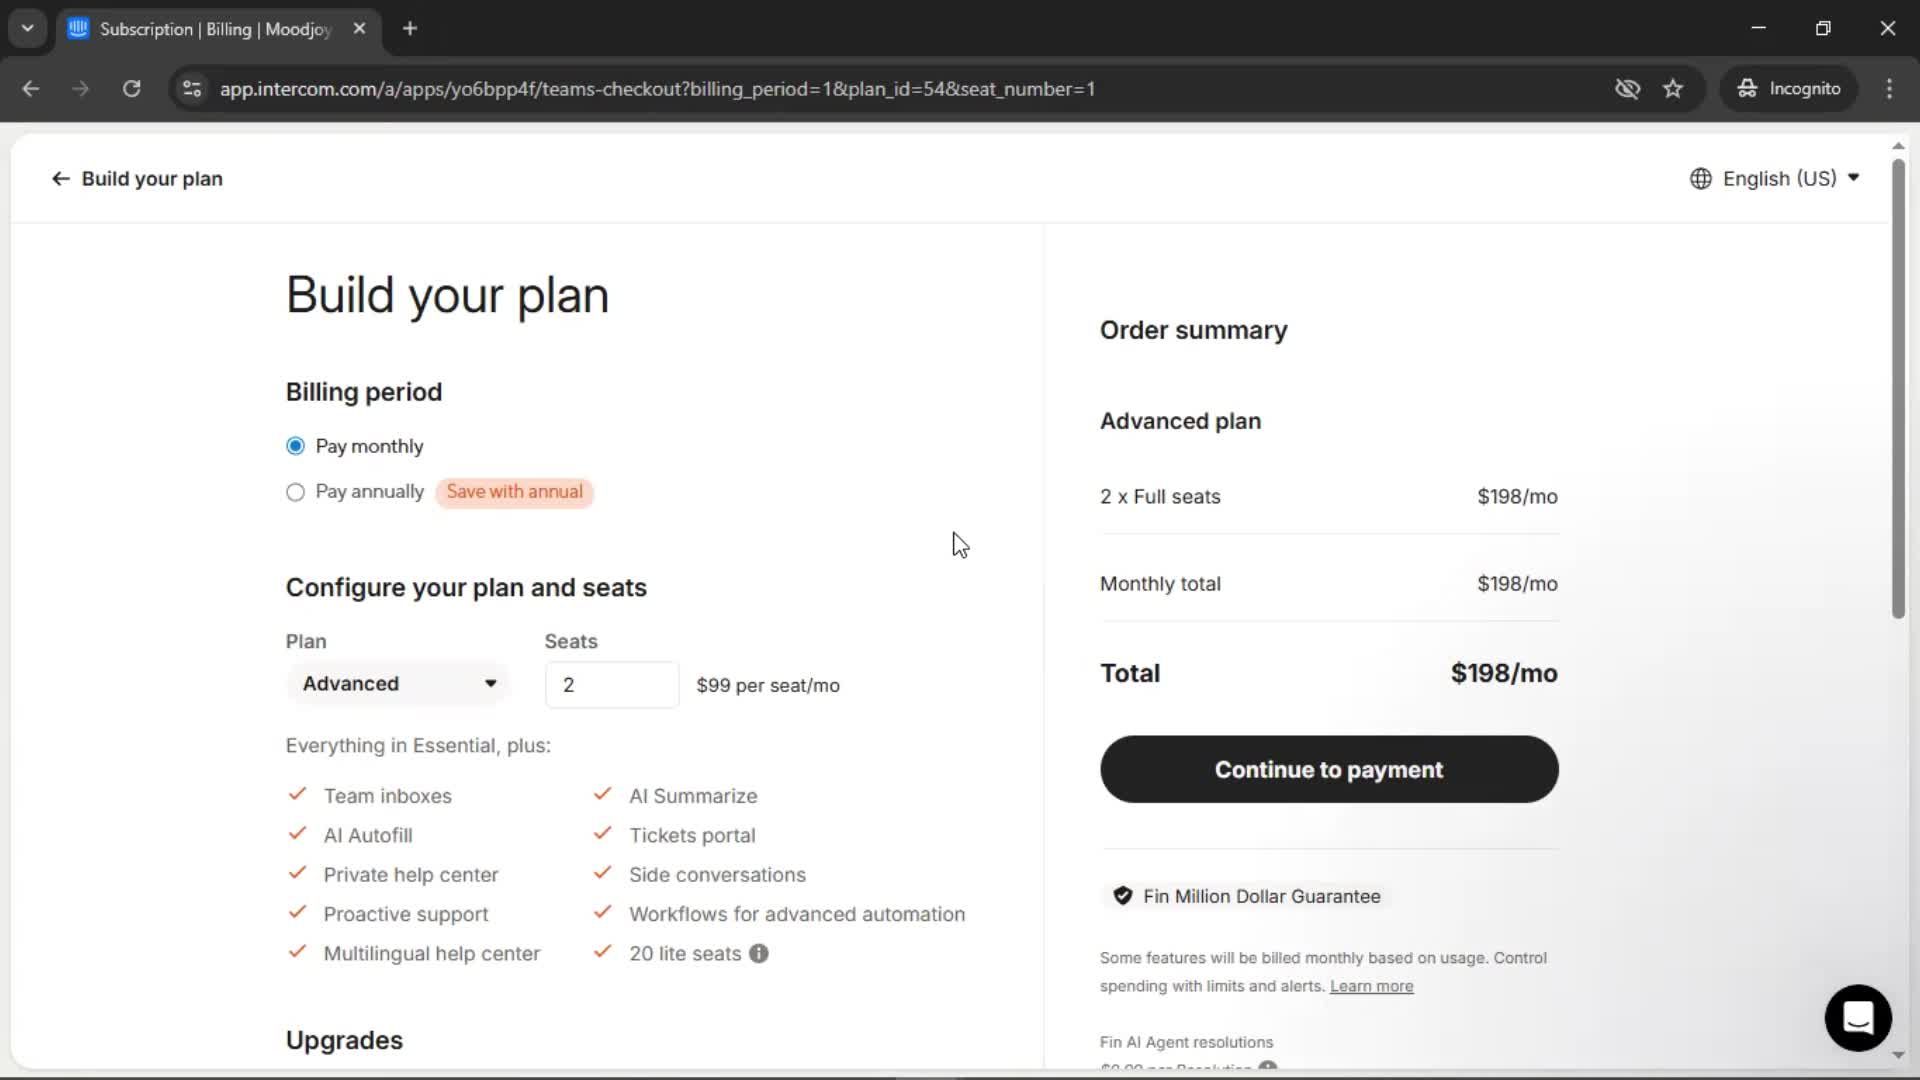
Task: Click the AI Autofill feature text
Action: (x=368, y=836)
